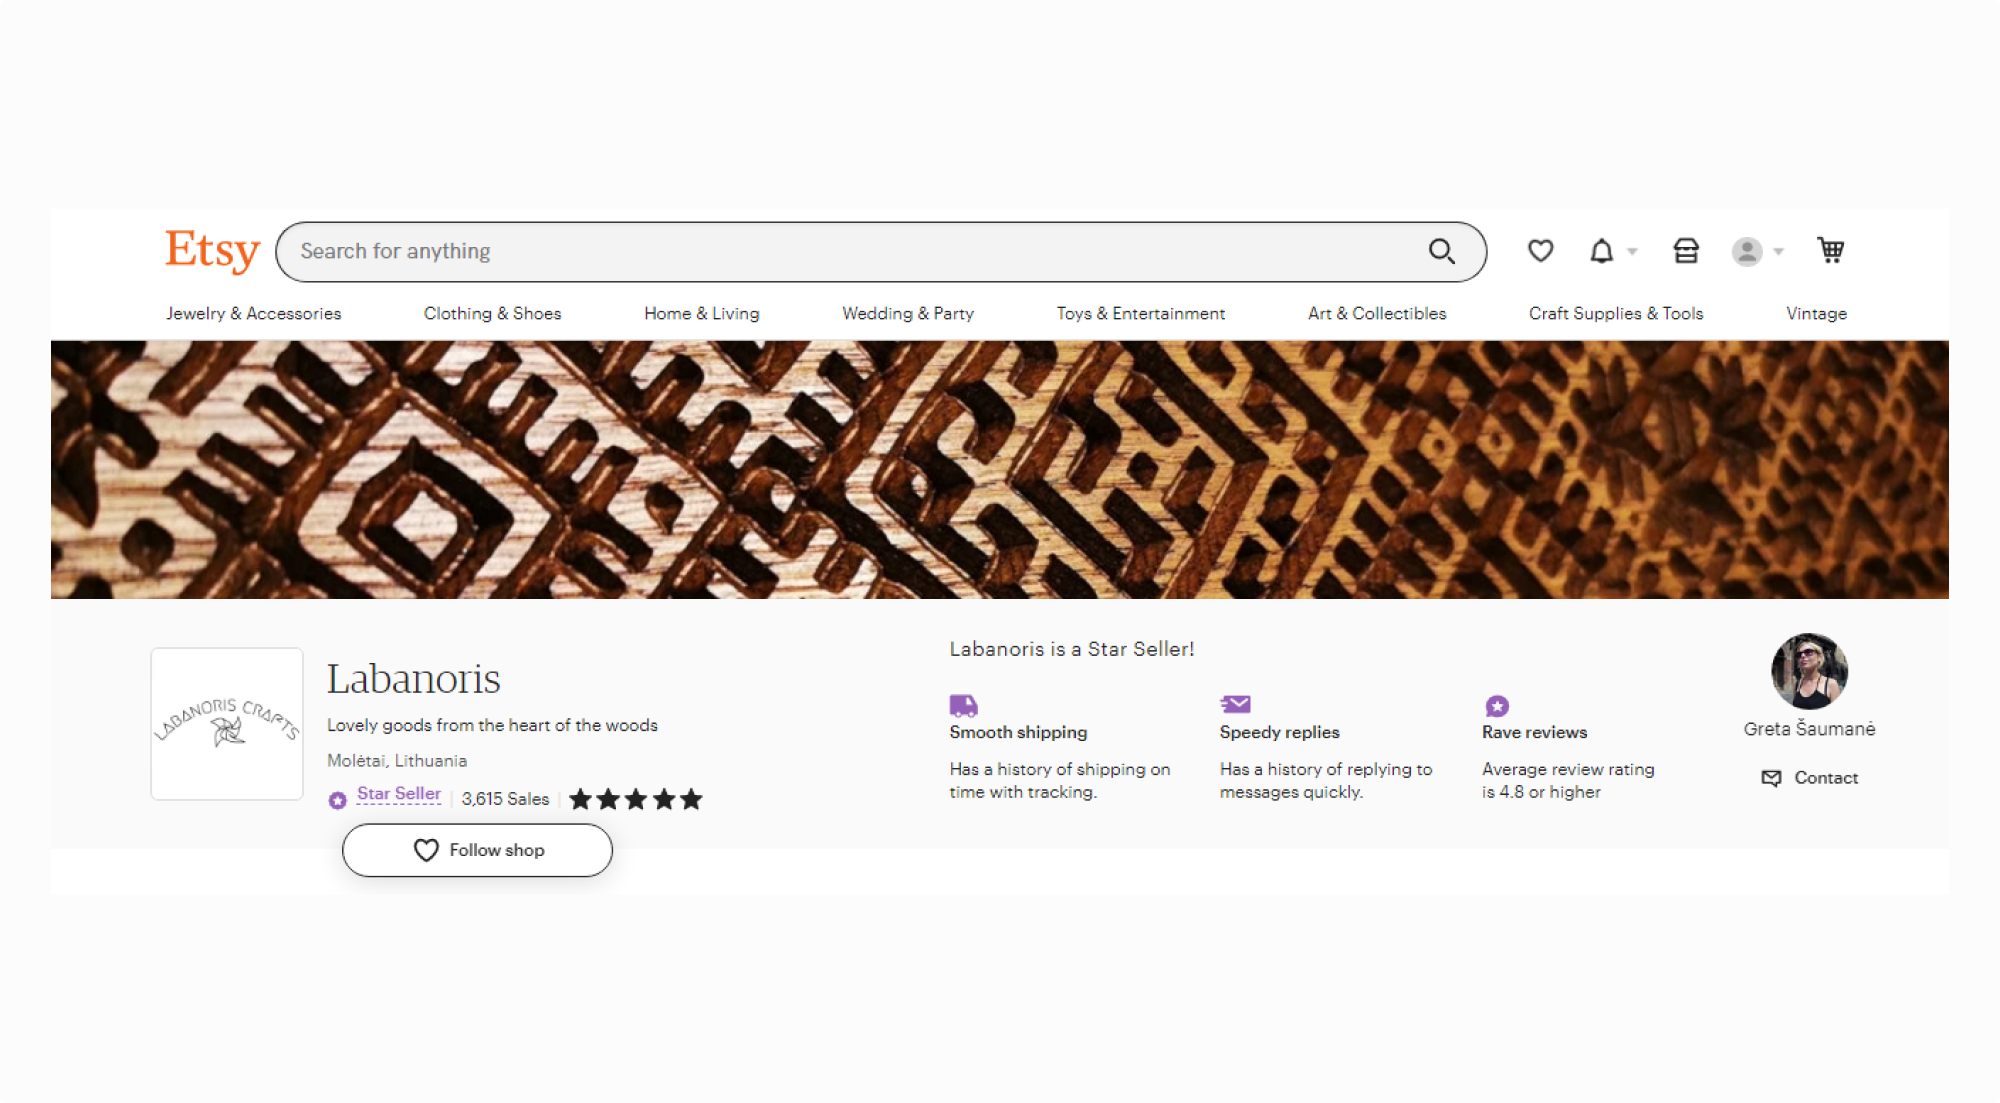Viewport: 2000px width, 1103px height.
Task: Click the Rave reviews star icon
Action: [x=1497, y=706]
